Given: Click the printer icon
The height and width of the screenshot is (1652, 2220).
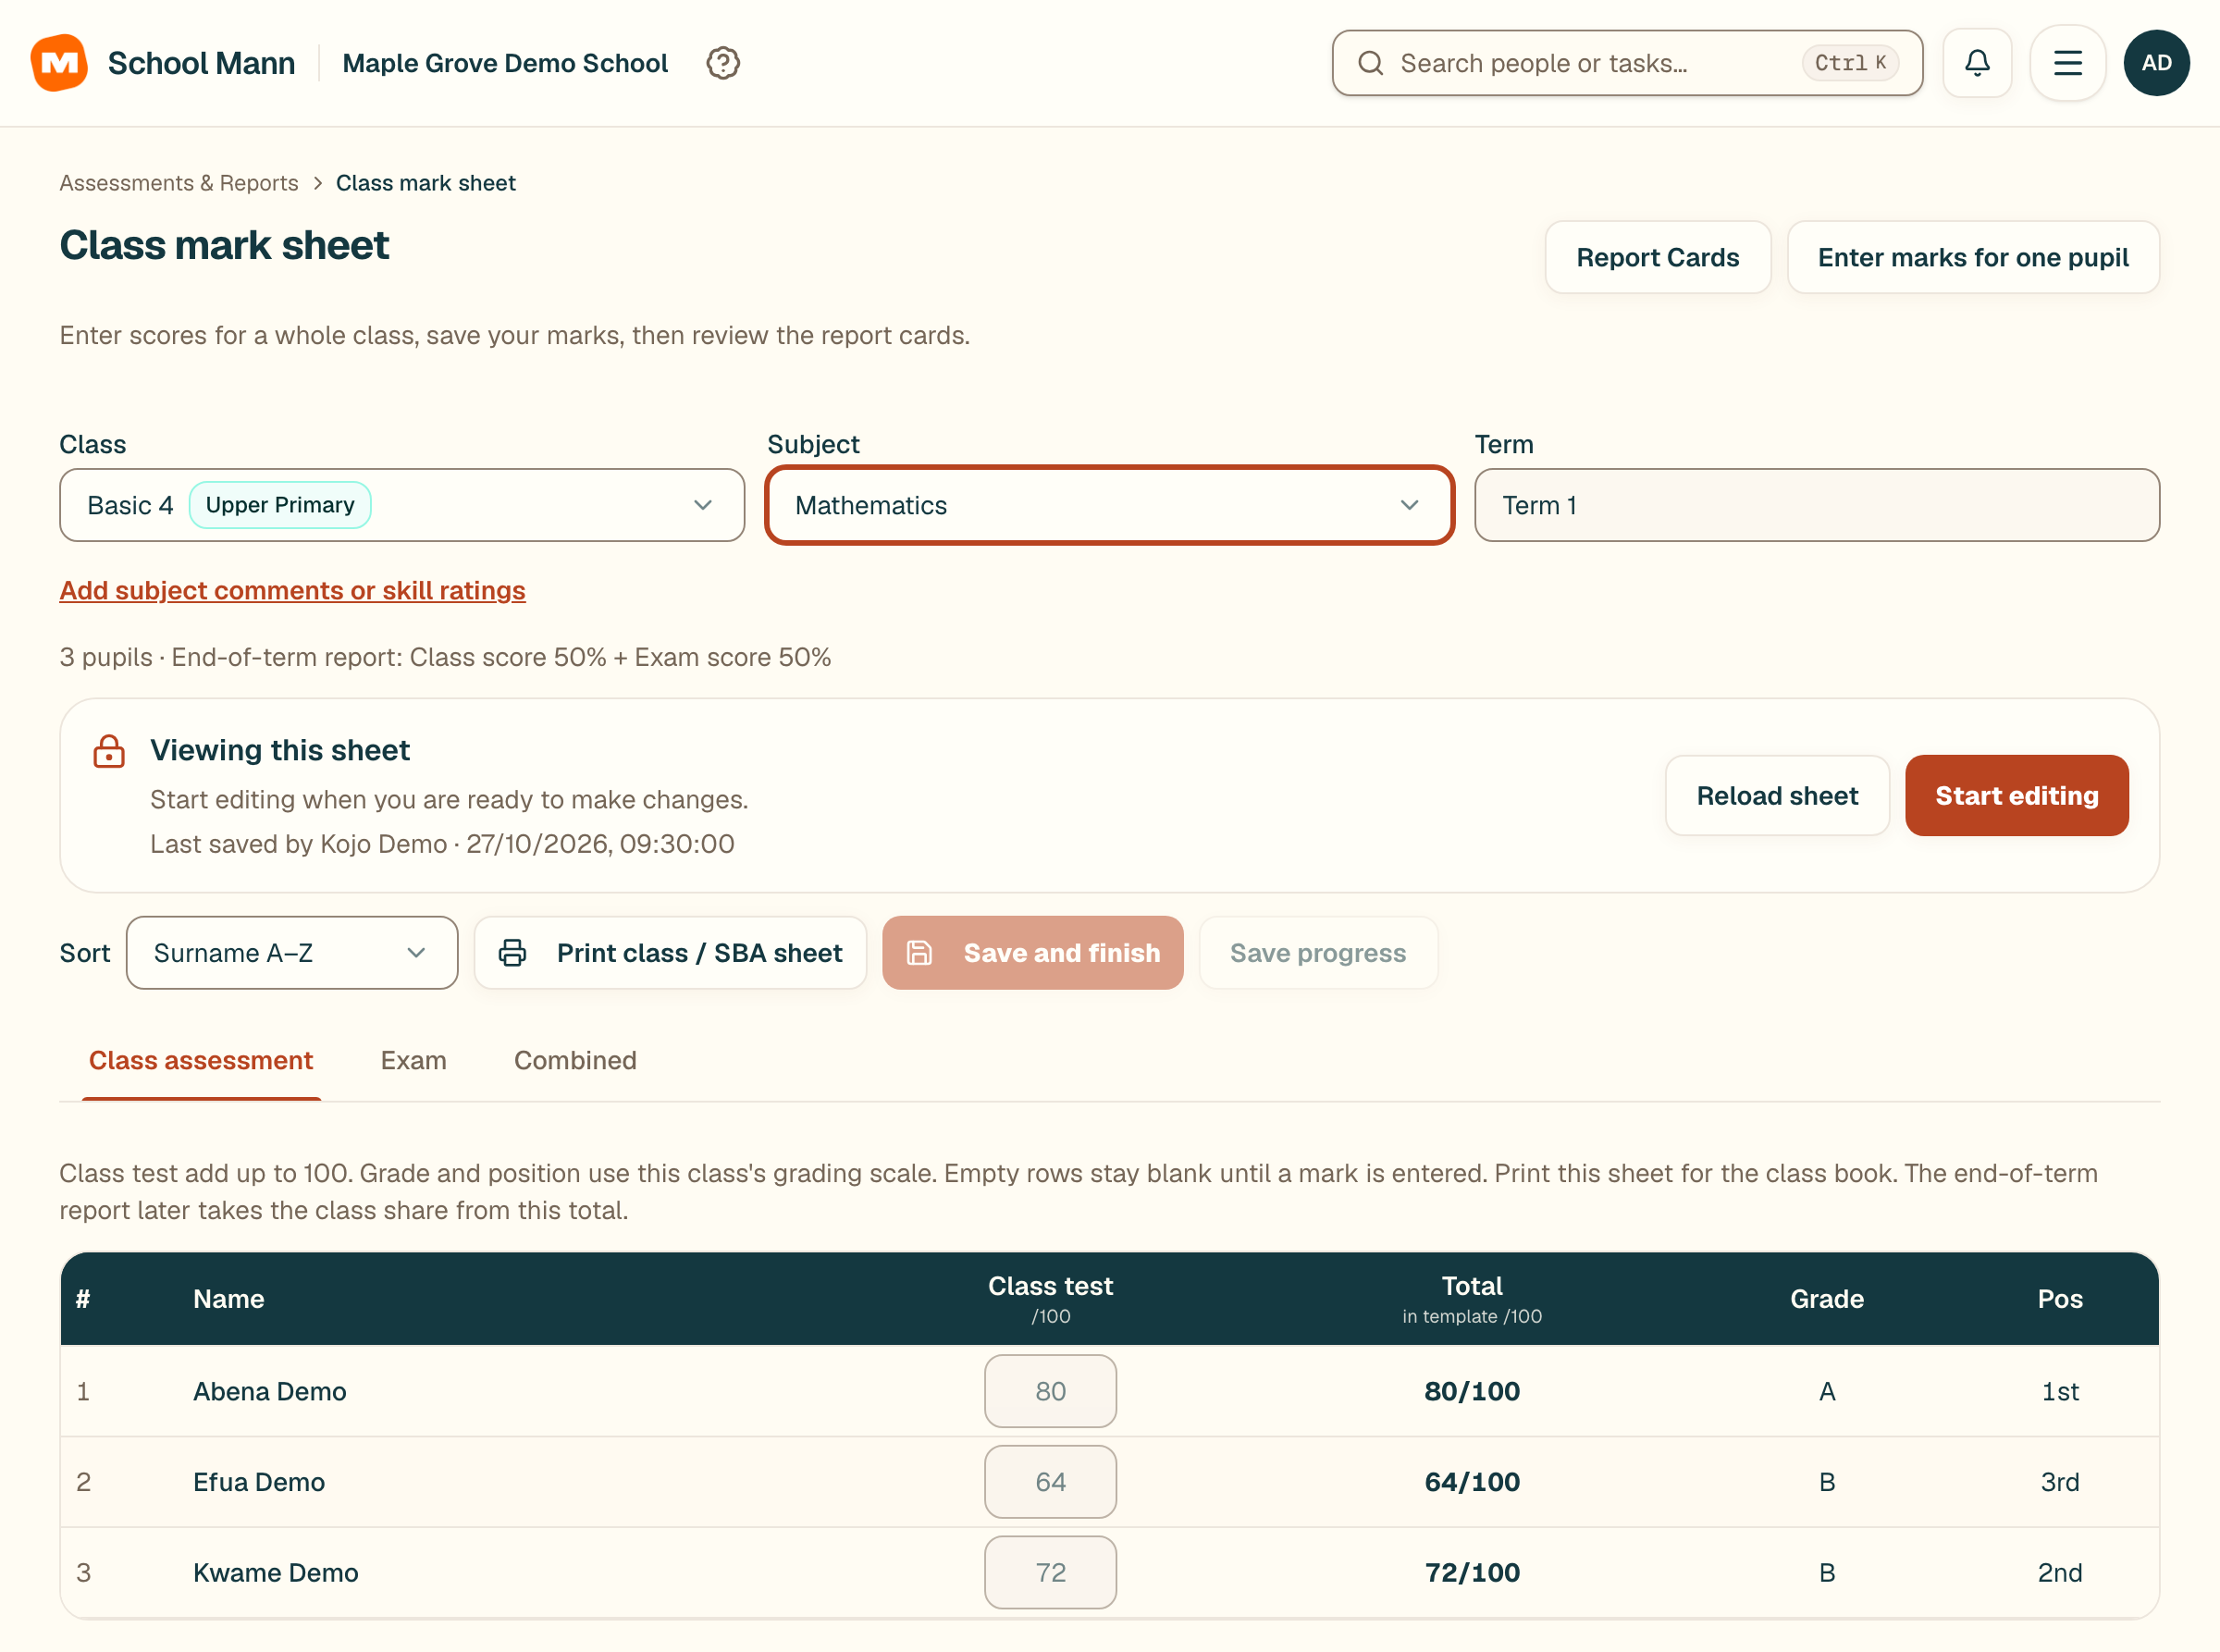Looking at the screenshot, I should pos(512,953).
